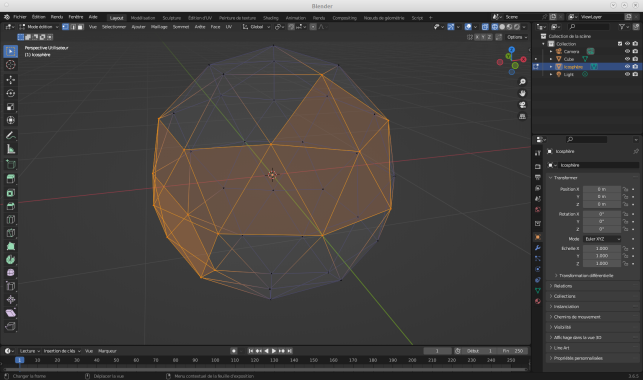Select the Shear tool
Screen dimensions: 643x380
point(11,313)
